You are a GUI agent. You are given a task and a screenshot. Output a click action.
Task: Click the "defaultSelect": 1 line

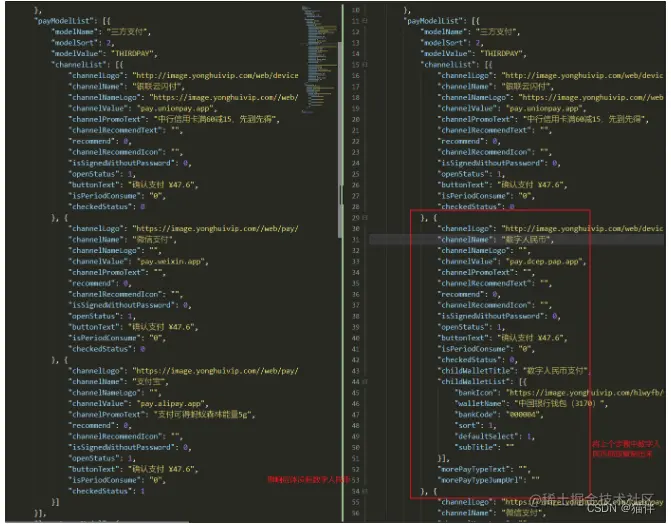[x=494, y=436]
